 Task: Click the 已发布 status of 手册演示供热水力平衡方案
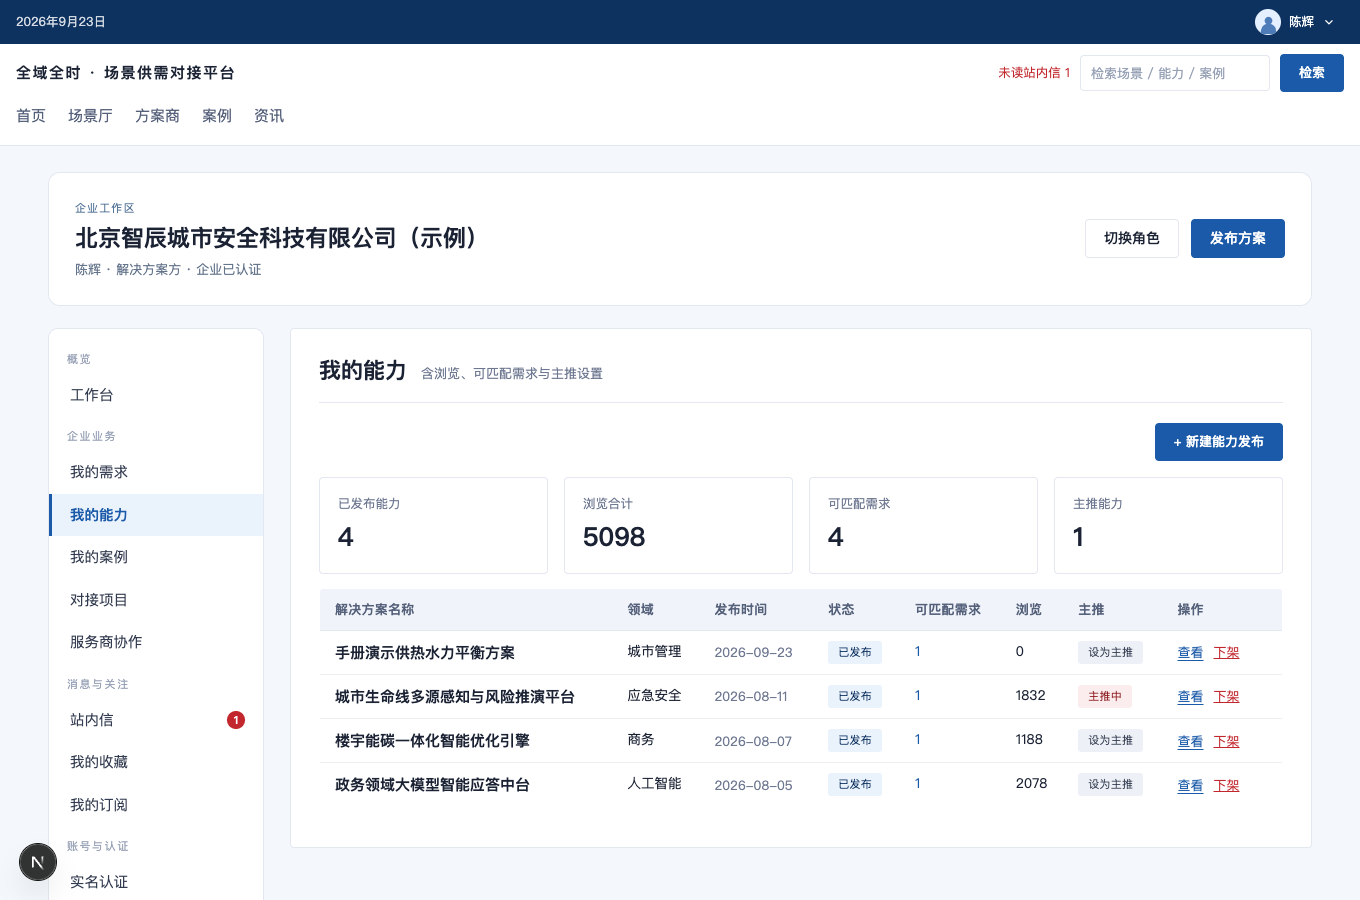tap(855, 652)
